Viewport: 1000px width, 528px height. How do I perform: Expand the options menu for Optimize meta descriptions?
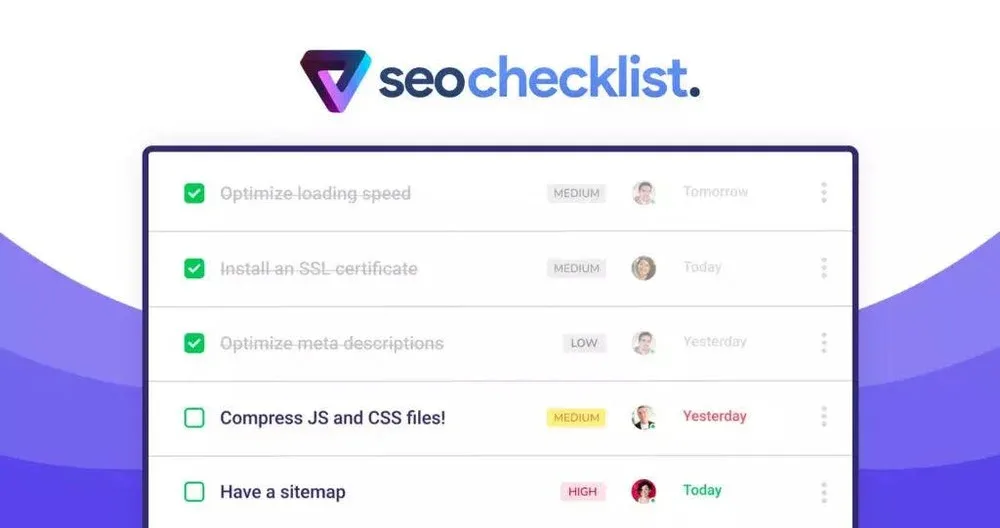pyautogui.click(x=824, y=343)
